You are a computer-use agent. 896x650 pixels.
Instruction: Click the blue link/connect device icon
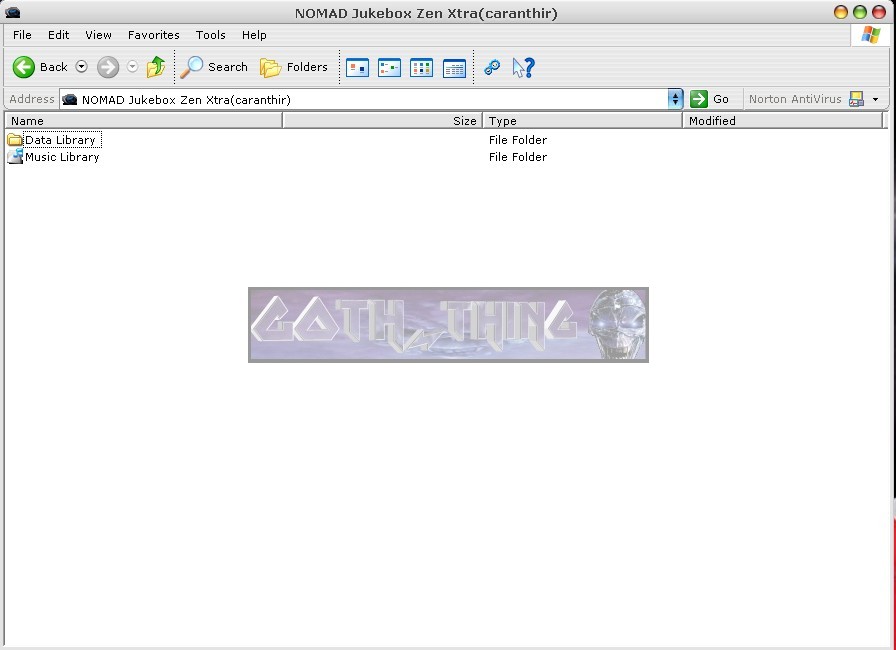[492, 67]
